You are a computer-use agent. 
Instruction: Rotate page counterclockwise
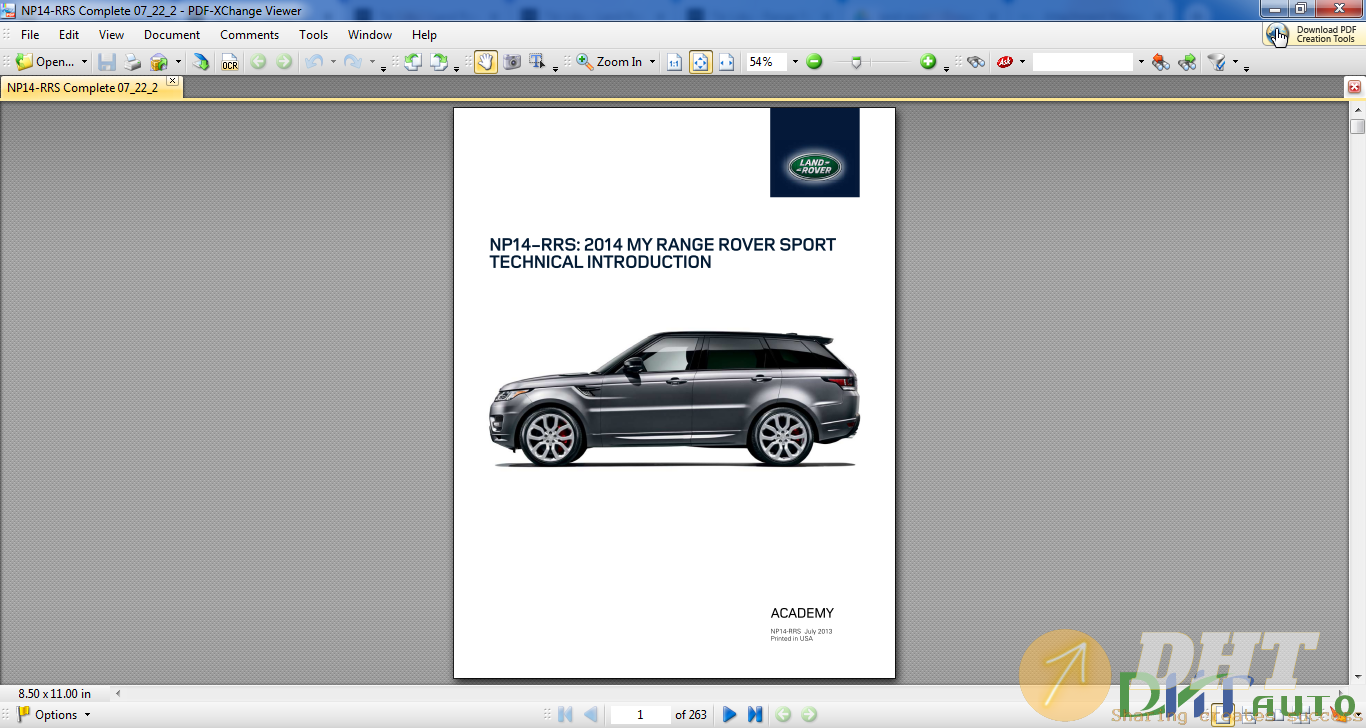pyautogui.click(x=413, y=62)
